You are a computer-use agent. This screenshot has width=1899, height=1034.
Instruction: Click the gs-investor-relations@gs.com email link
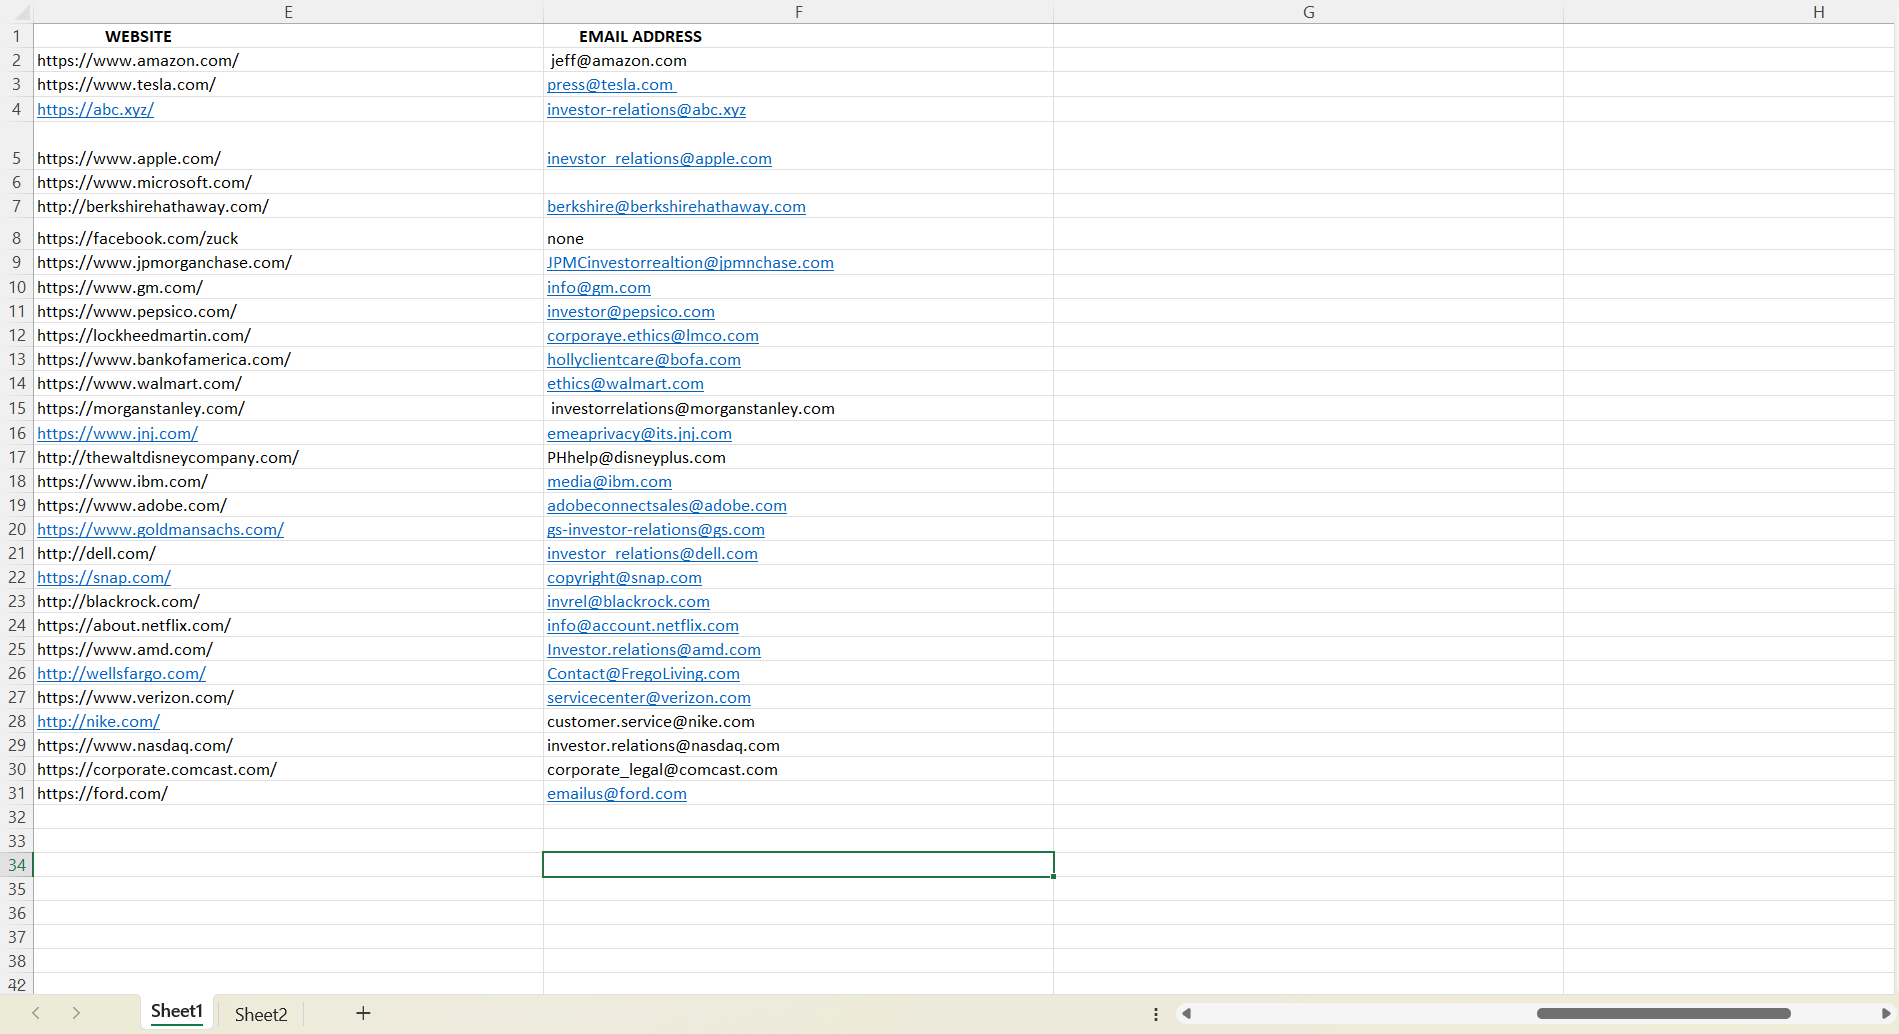click(655, 530)
